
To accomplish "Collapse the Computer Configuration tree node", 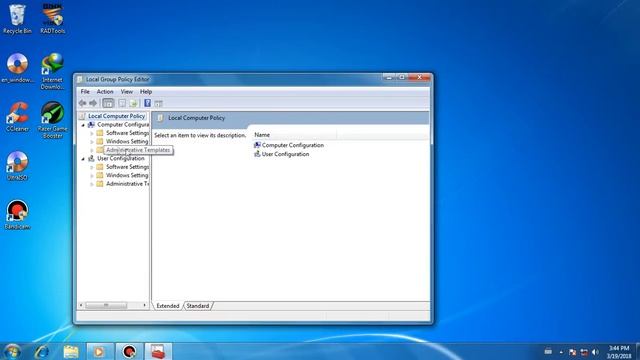I will pos(83,125).
